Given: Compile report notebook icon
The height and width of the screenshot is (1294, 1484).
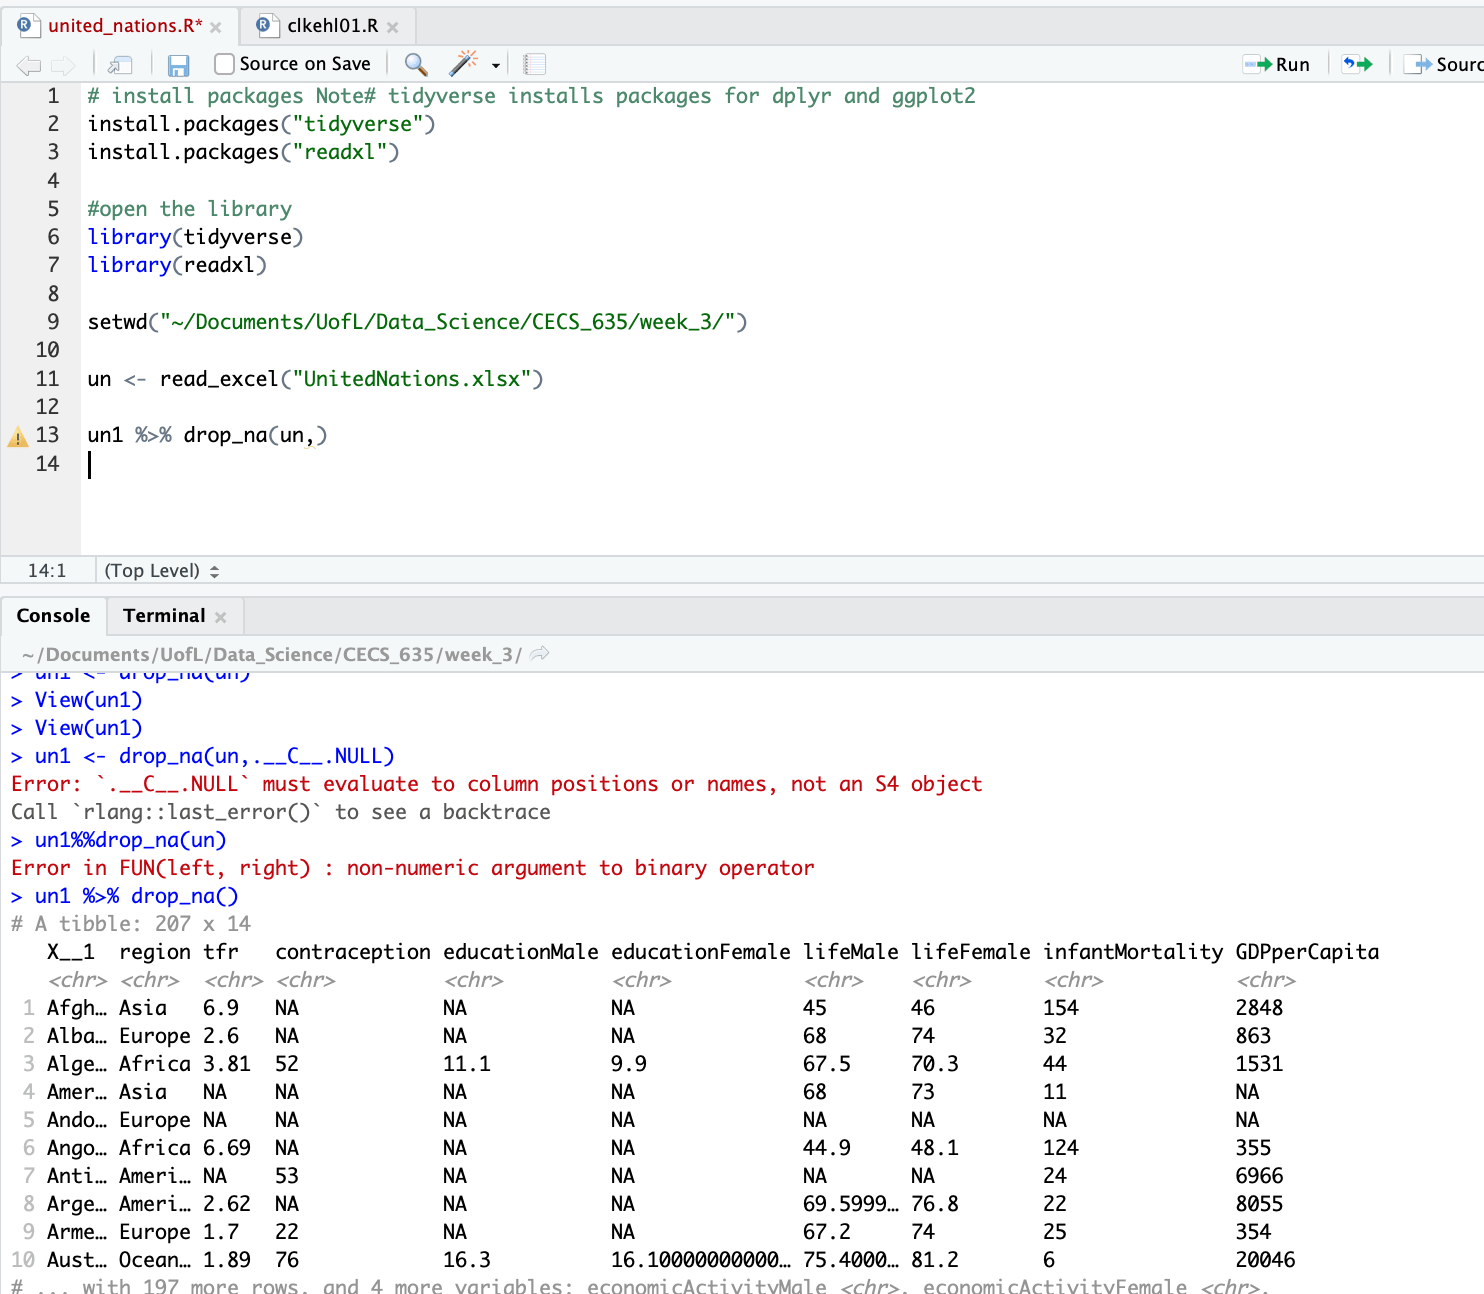Looking at the screenshot, I should pos(535,65).
